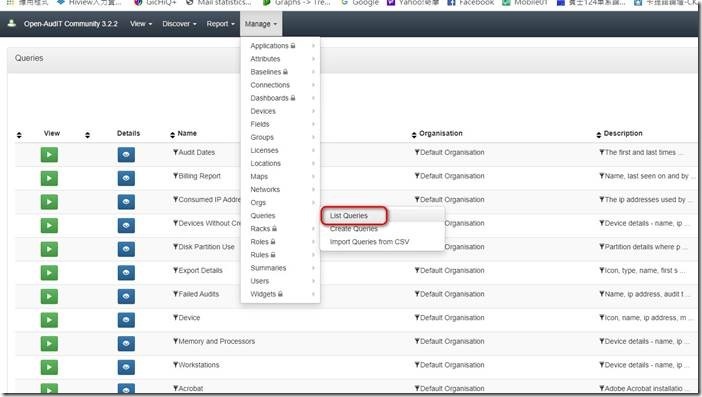The image size is (702, 397).
Task: Filter by Memory and Processors name
Action: [x=176, y=341]
